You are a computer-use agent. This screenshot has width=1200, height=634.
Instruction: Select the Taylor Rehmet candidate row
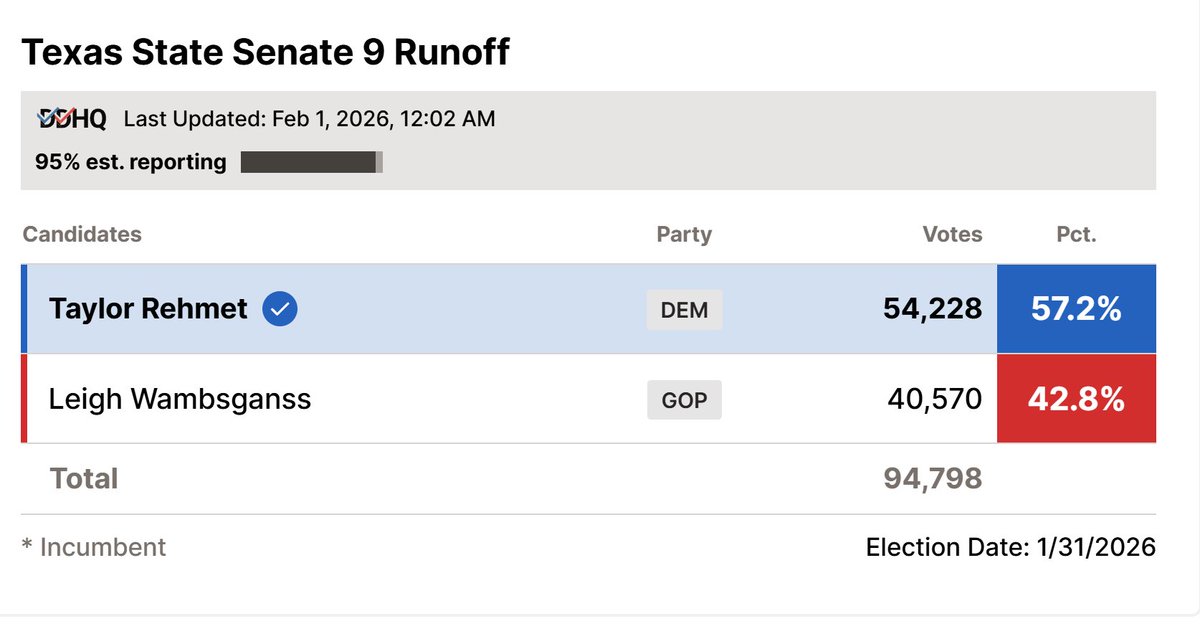click(x=588, y=309)
